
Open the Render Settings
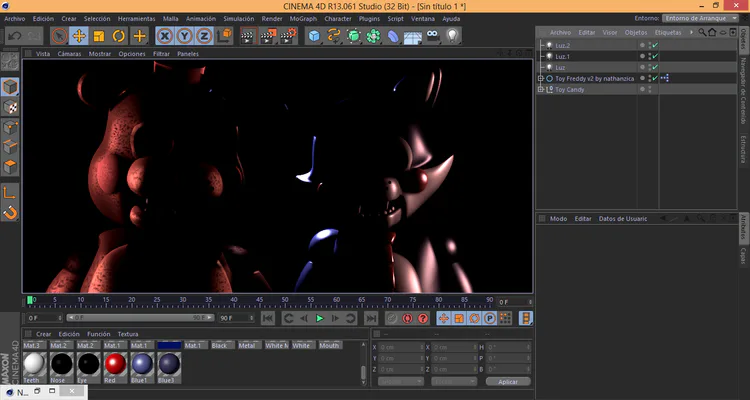point(288,36)
